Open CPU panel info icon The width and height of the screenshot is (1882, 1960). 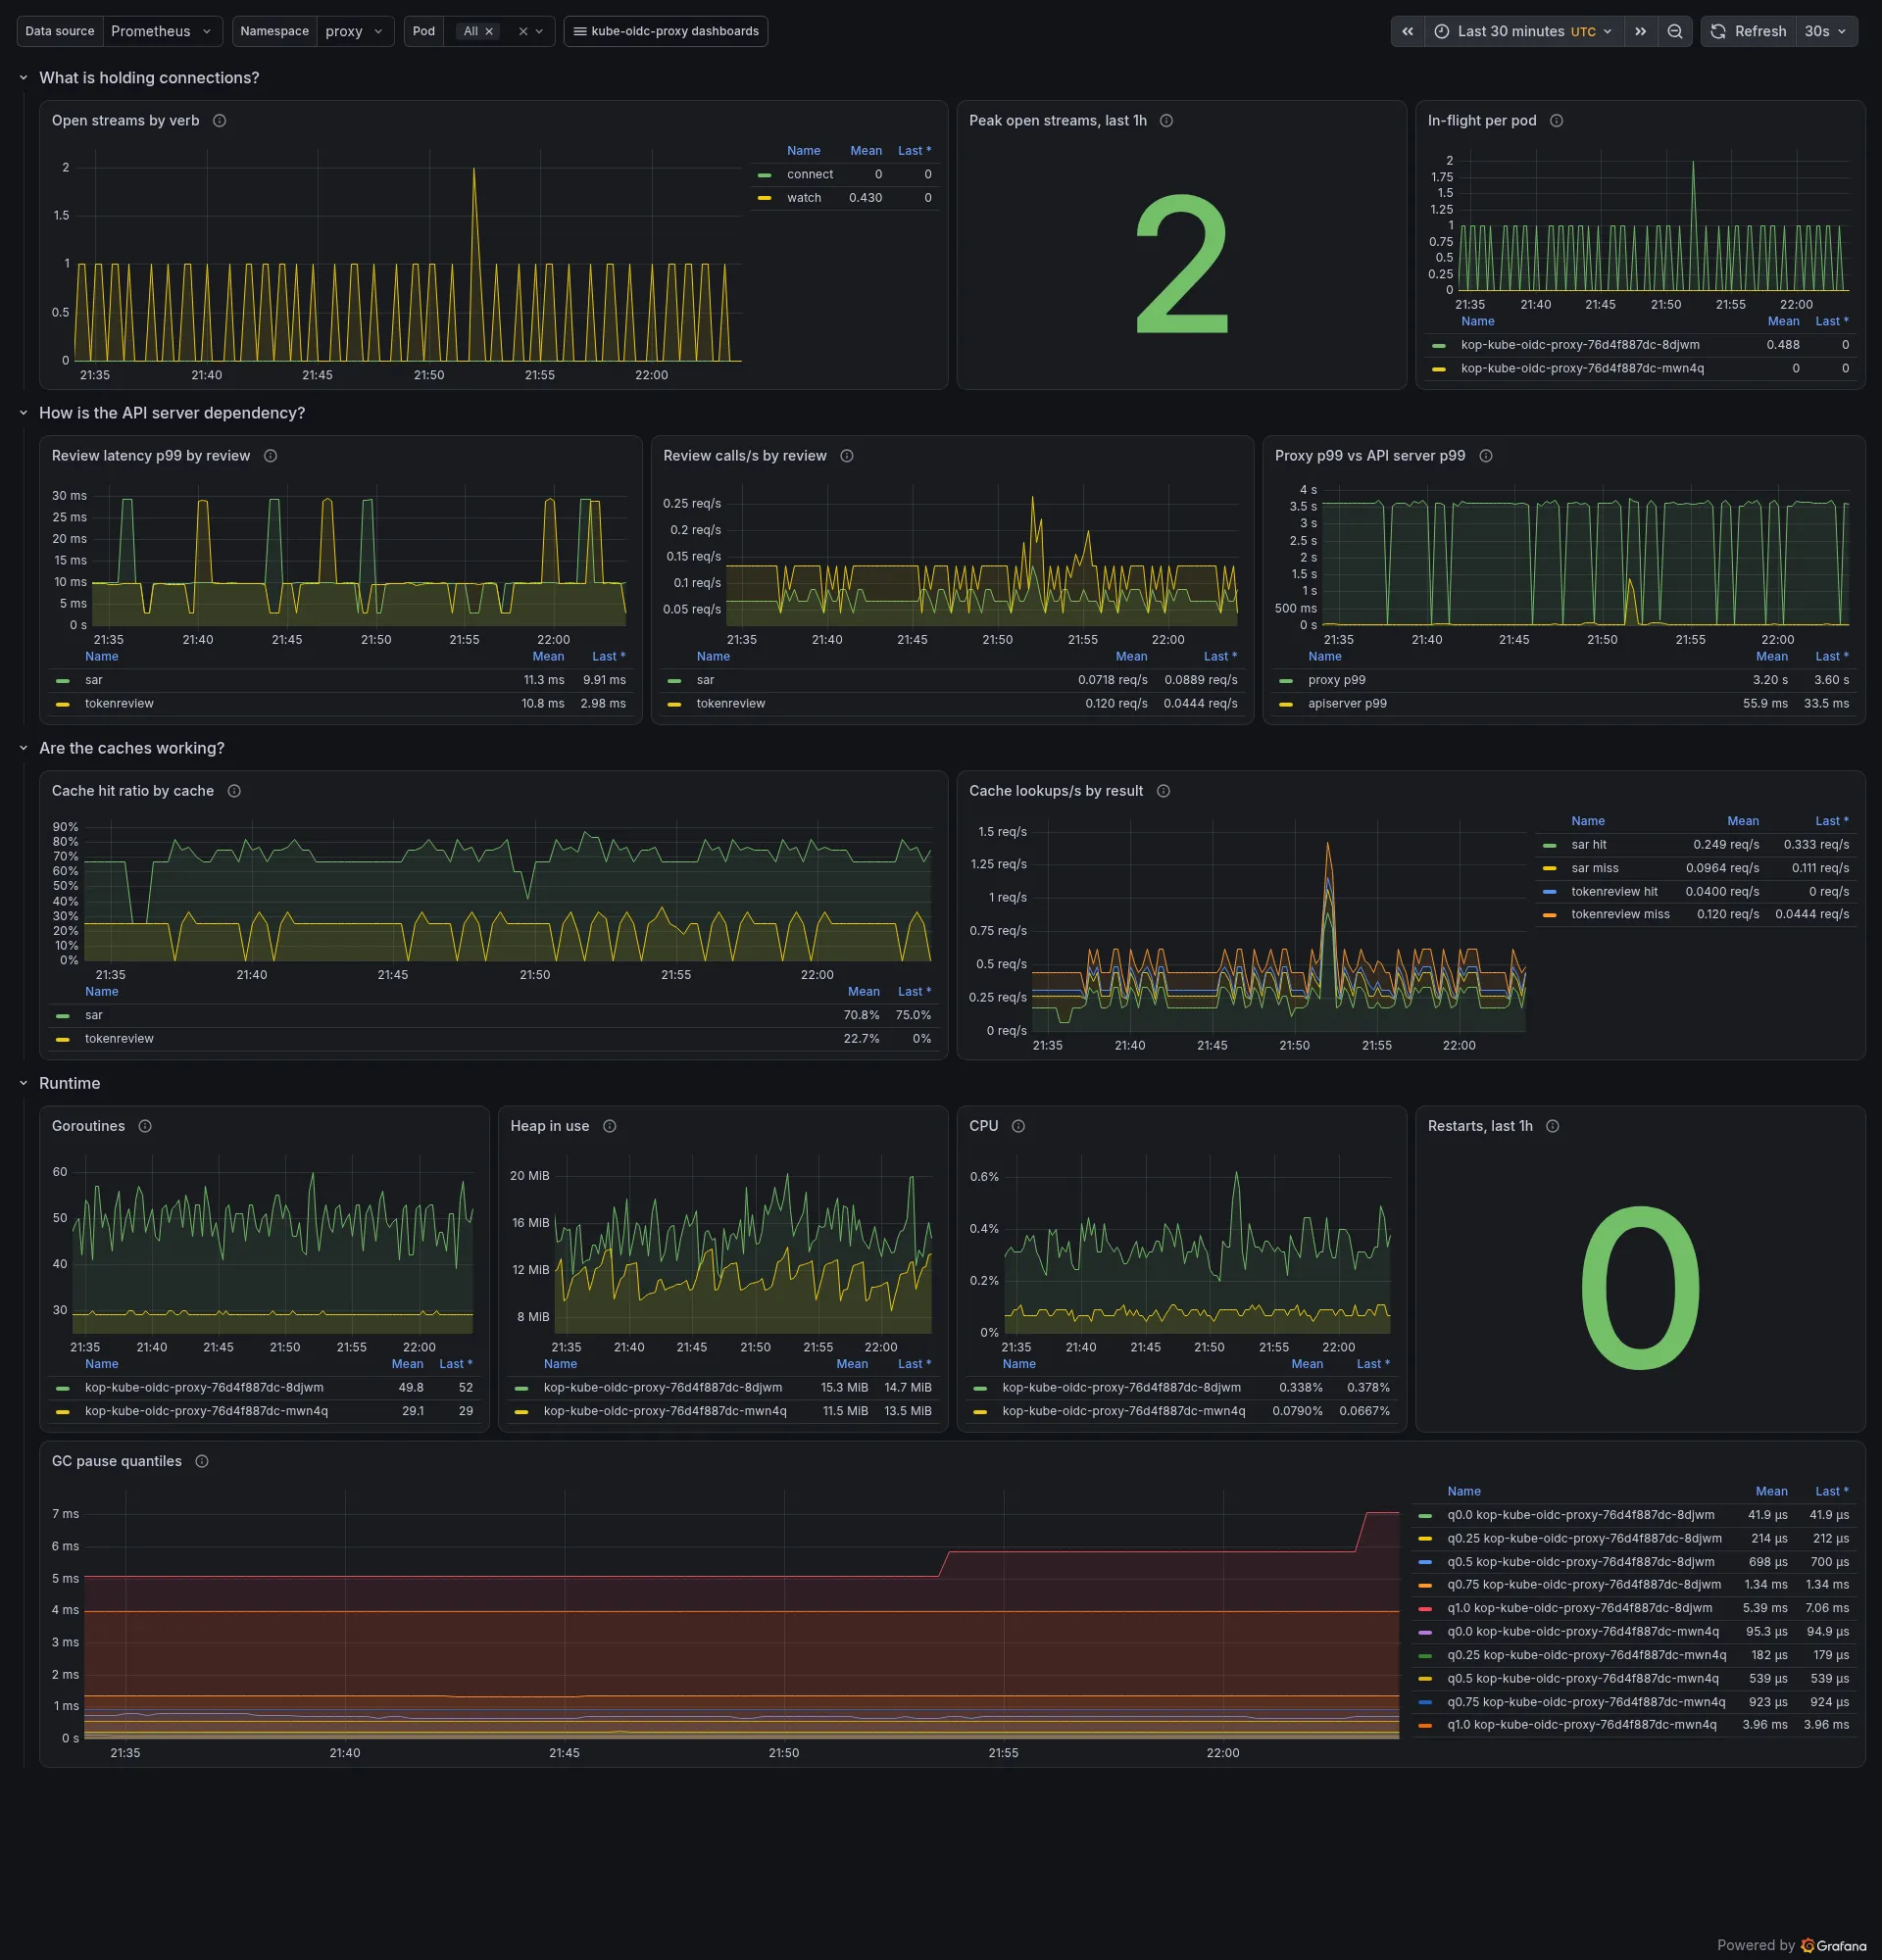pos(1018,1126)
